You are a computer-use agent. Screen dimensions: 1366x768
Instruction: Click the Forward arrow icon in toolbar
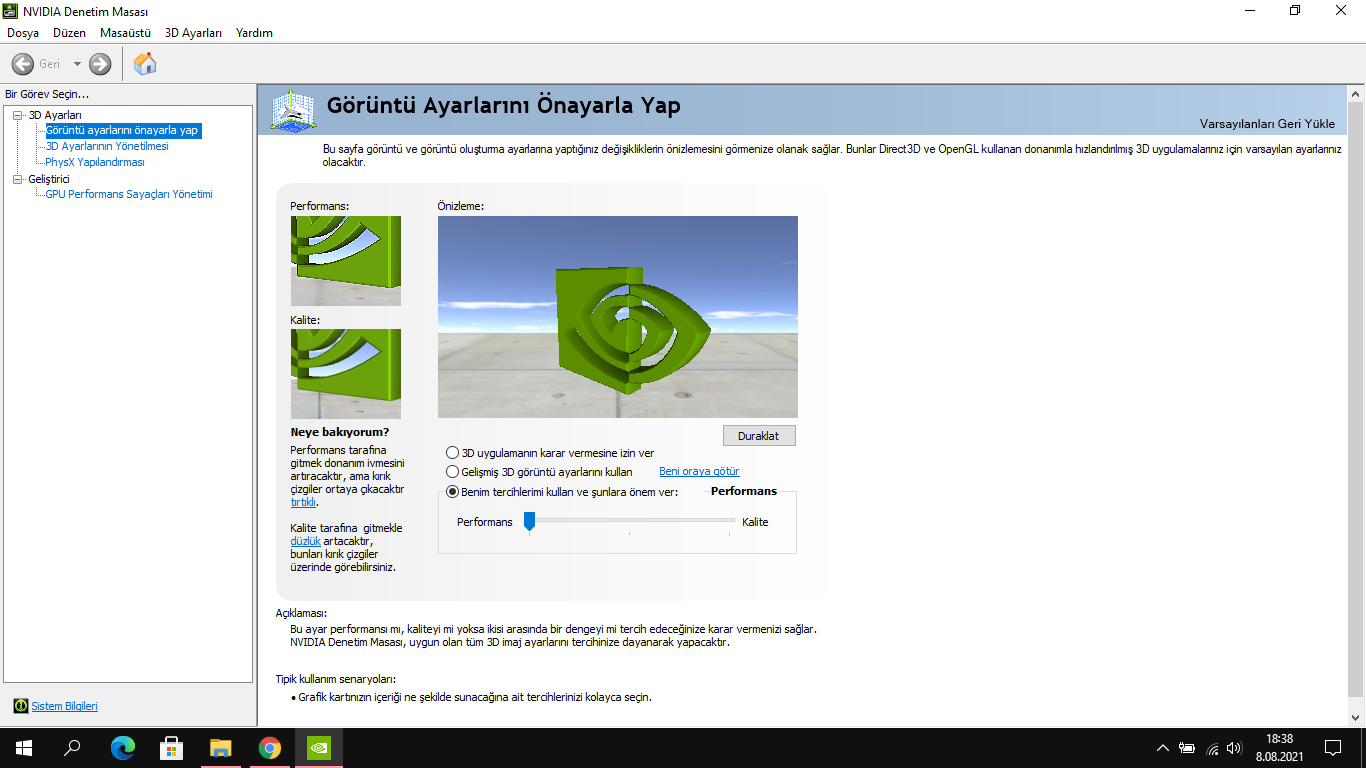click(x=100, y=64)
